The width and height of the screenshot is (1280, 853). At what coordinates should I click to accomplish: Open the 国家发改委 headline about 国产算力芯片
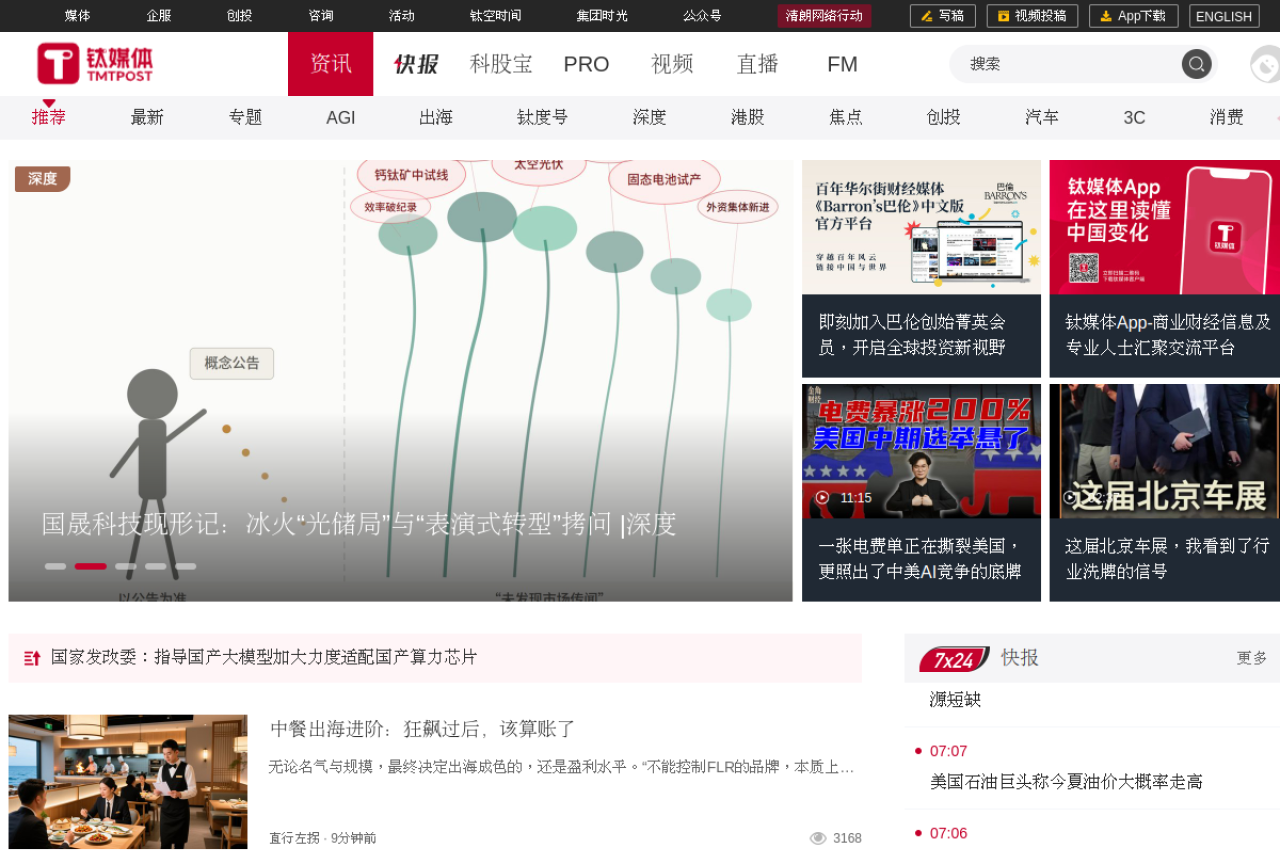pyautogui.click(x=264, y=657)
